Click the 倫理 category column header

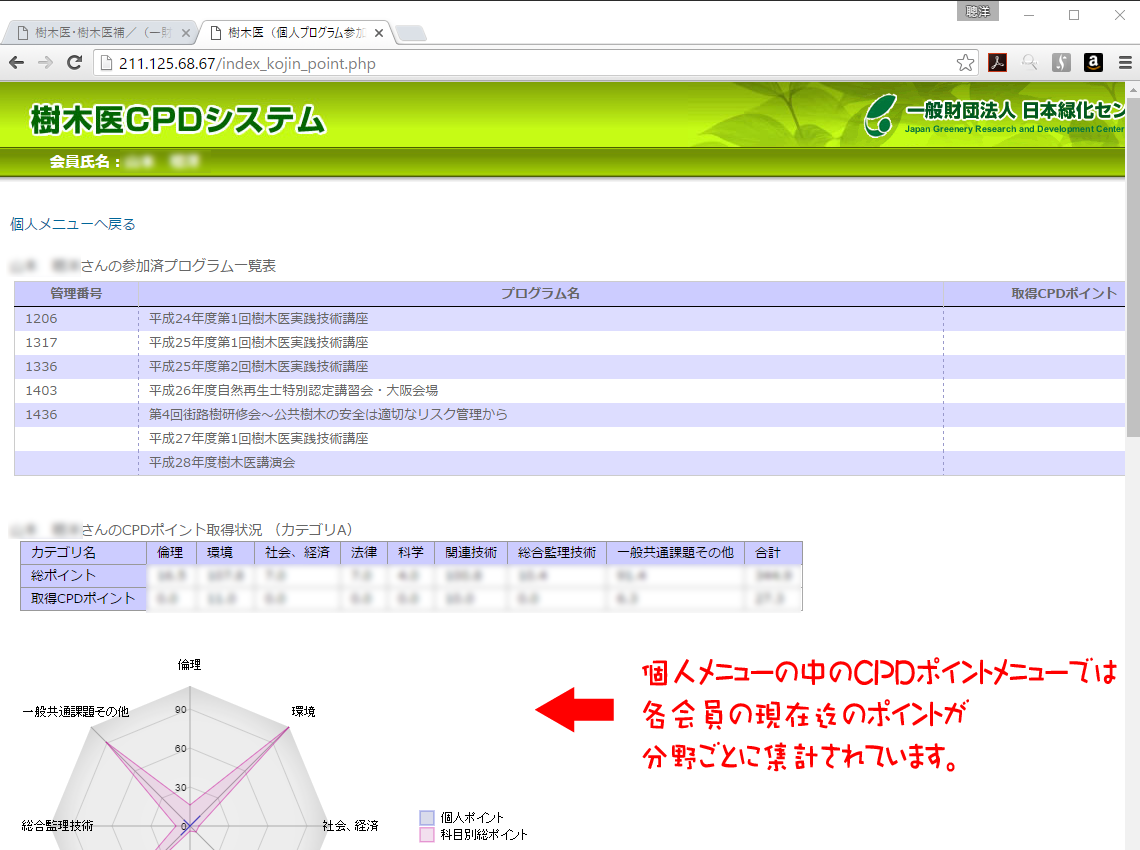[171, 553]
